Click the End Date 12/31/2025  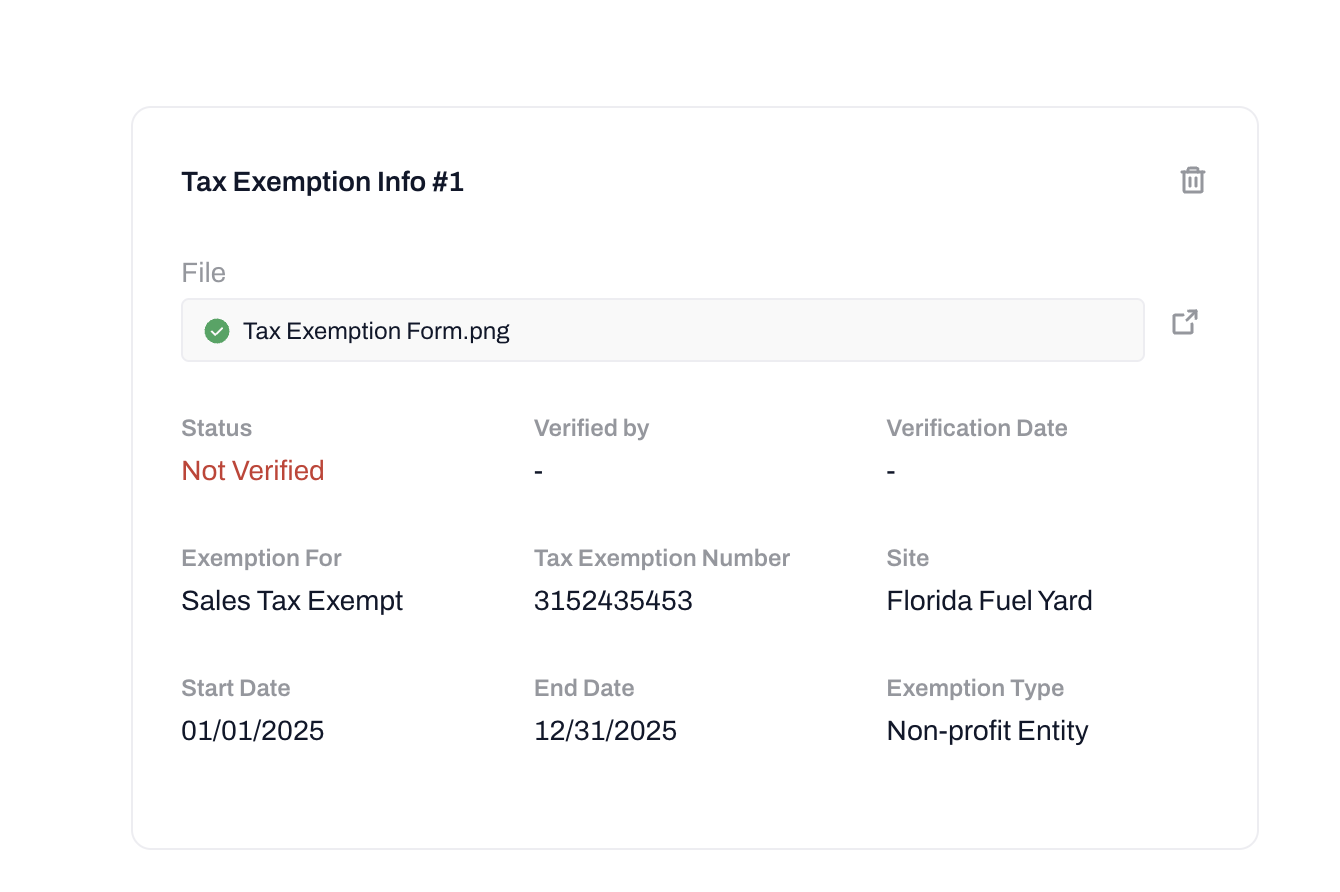pyautogui.click(x=605, y=731)
